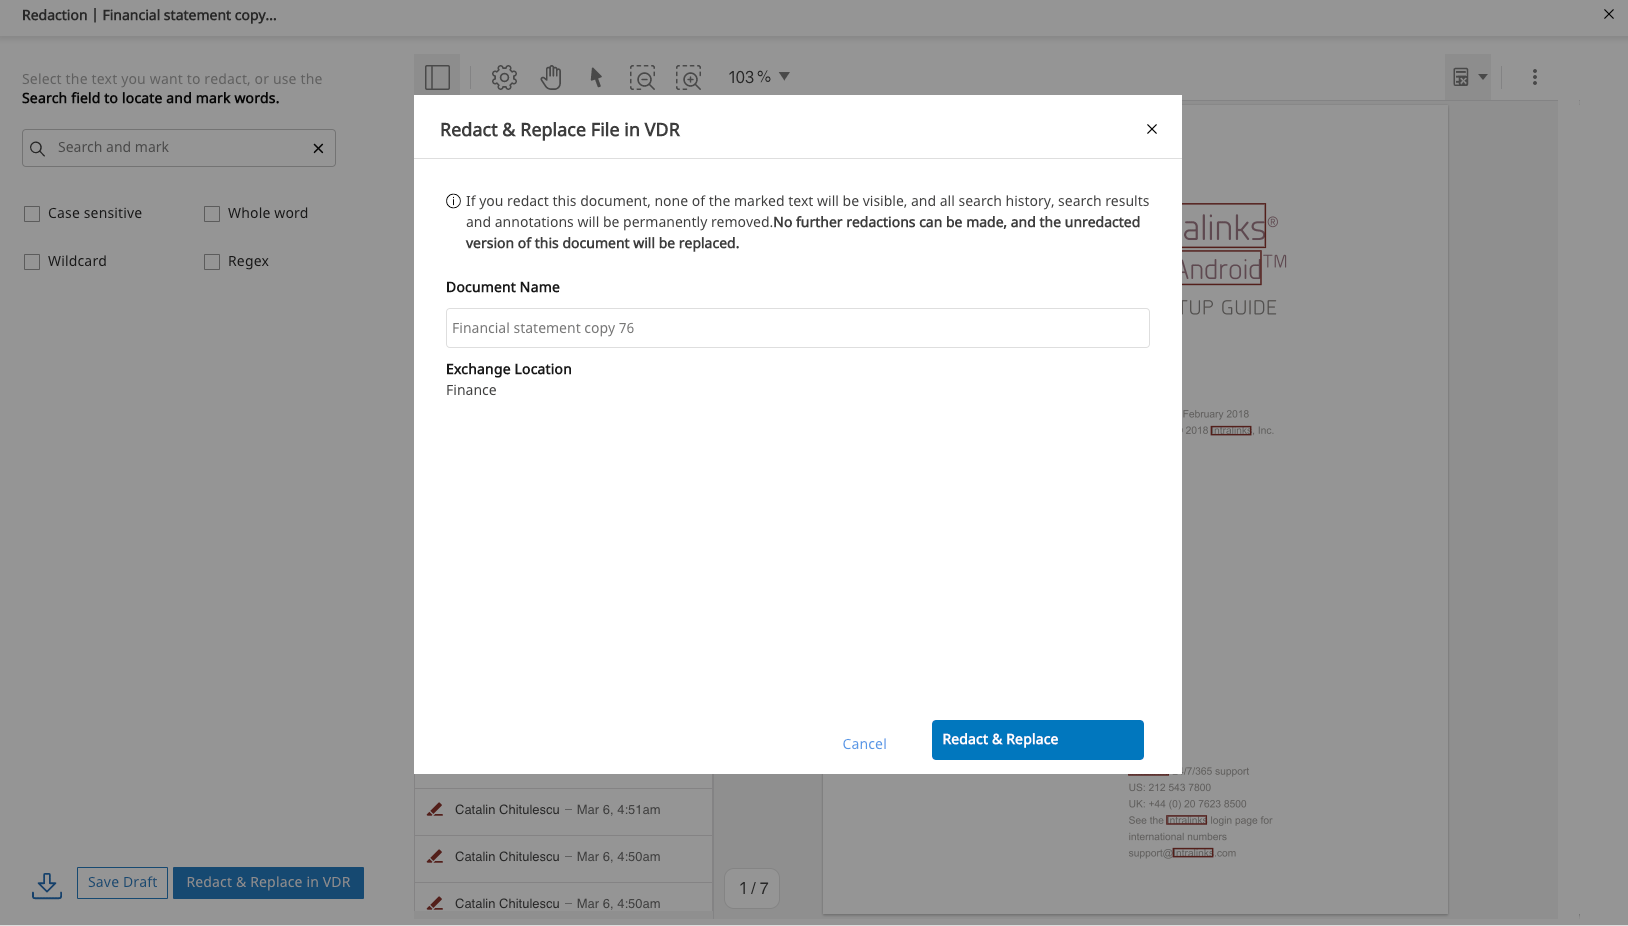Check the Wildcard option
Image resolution: width=1628 pixels, height=926 pixels.
(x=32, y=262)
